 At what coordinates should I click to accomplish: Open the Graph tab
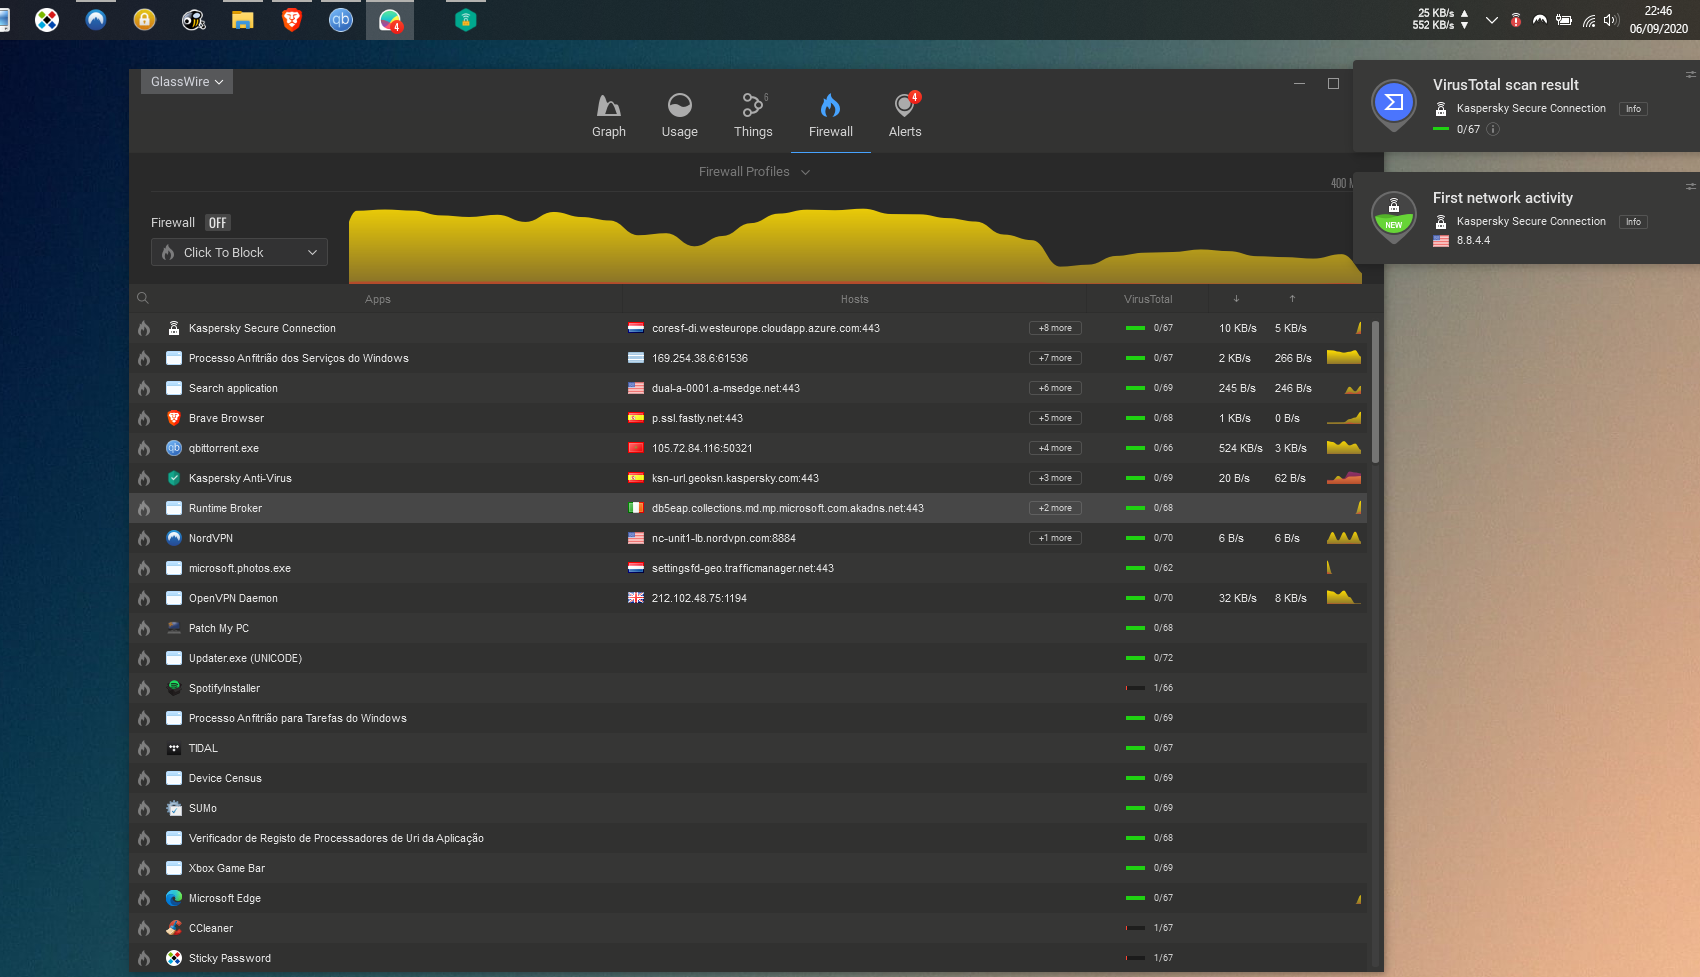point(608,116)
